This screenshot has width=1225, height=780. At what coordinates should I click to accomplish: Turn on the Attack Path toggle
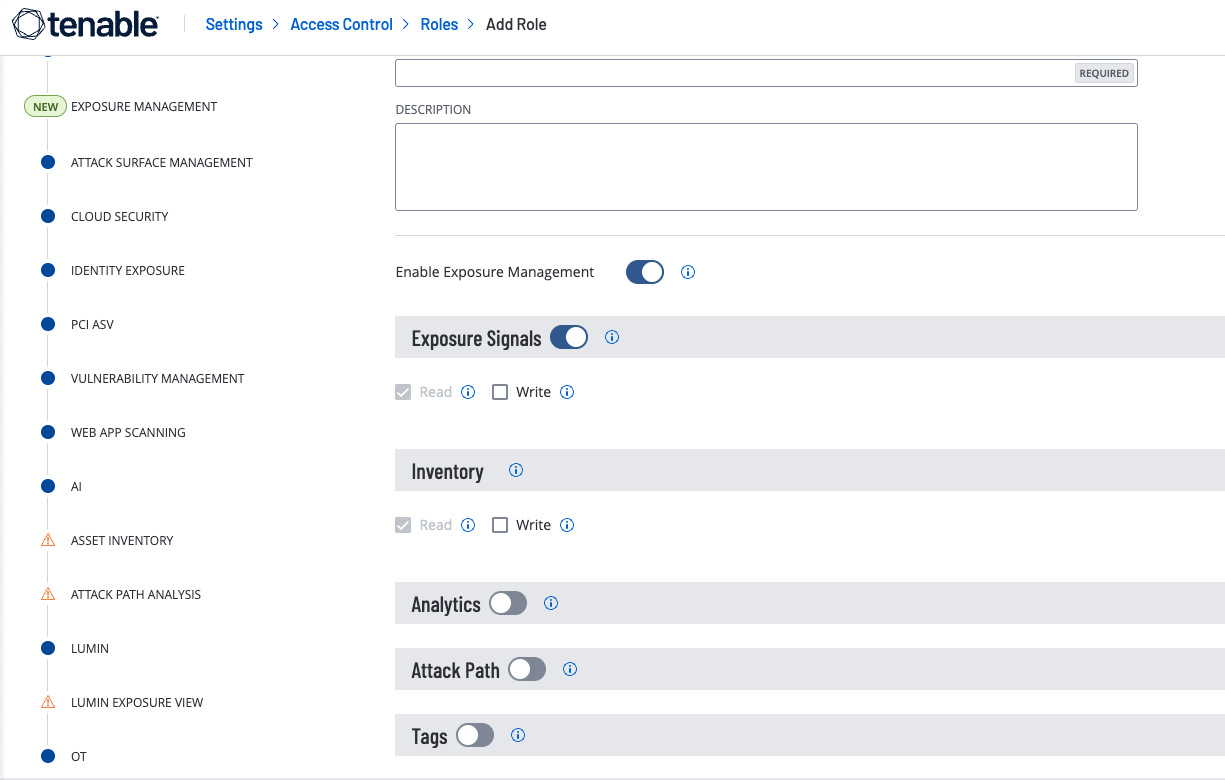(527, 669)
